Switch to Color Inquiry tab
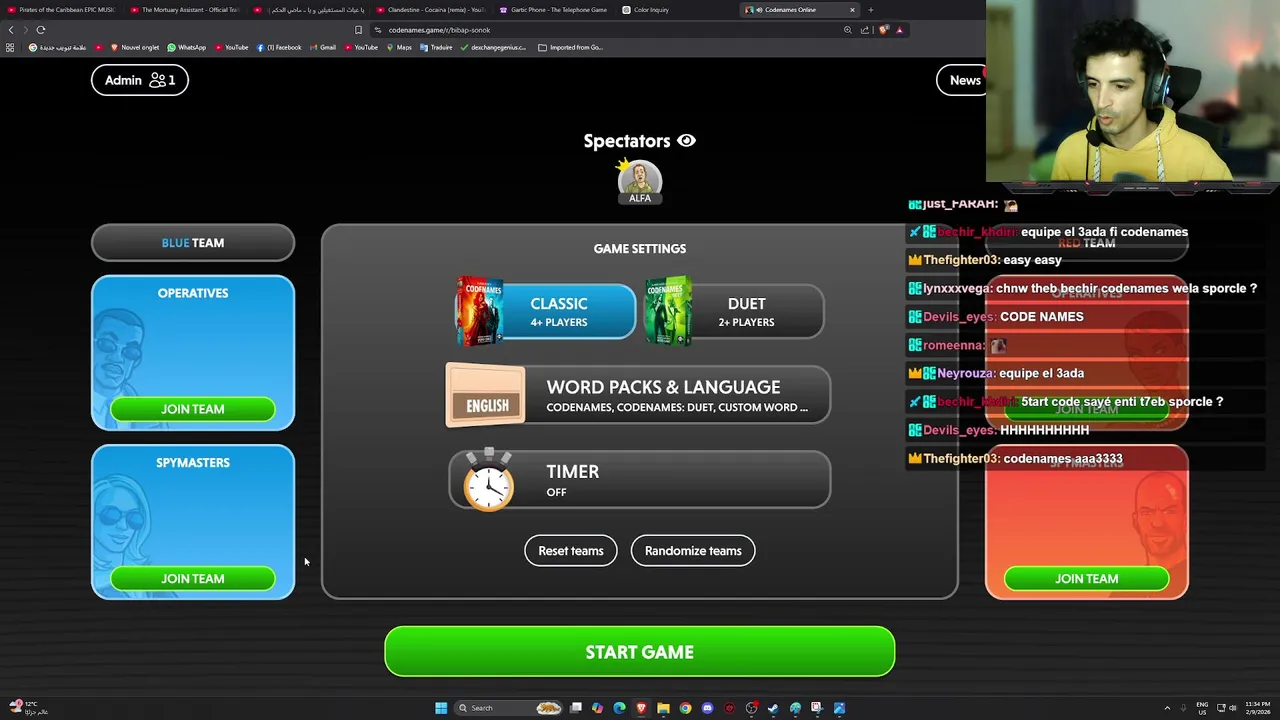This screenshot has height=720, width=1280. [676, 10]
